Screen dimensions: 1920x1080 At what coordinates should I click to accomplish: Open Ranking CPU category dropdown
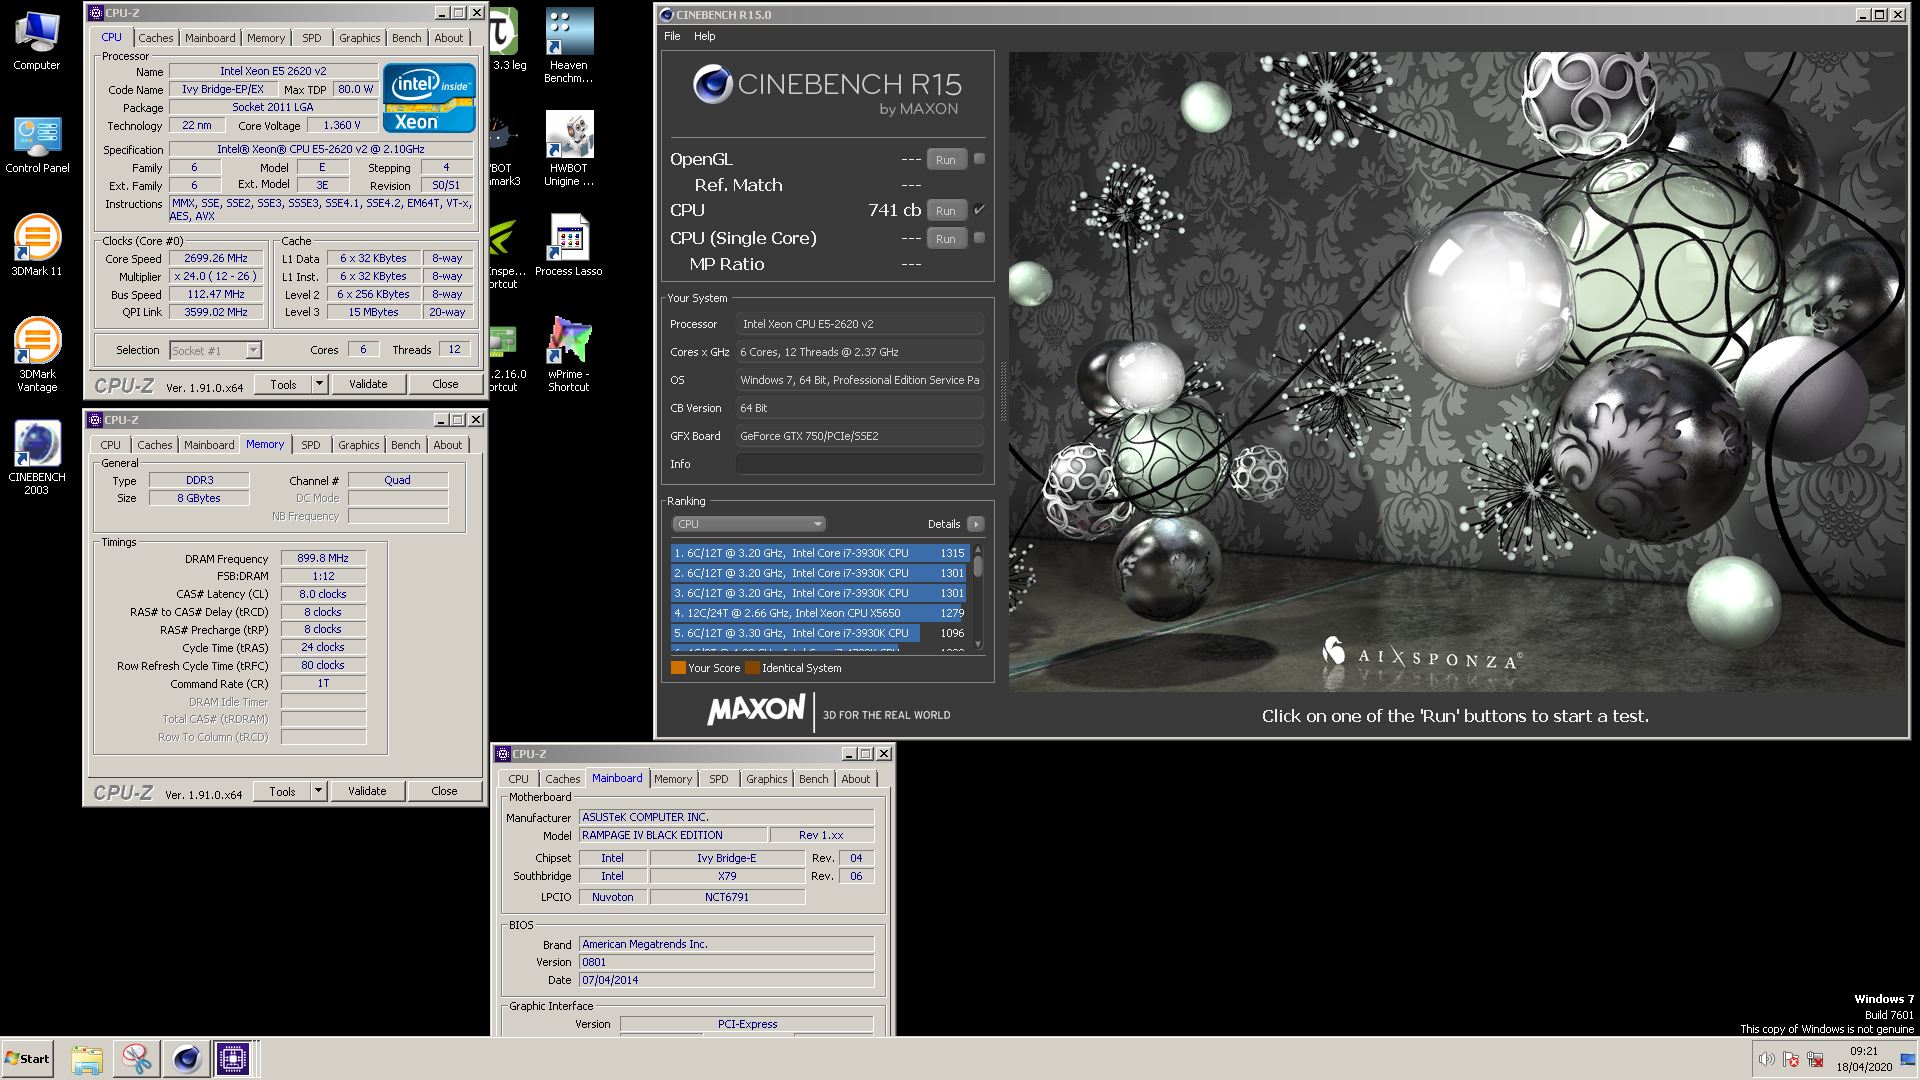tap(748, 524)
